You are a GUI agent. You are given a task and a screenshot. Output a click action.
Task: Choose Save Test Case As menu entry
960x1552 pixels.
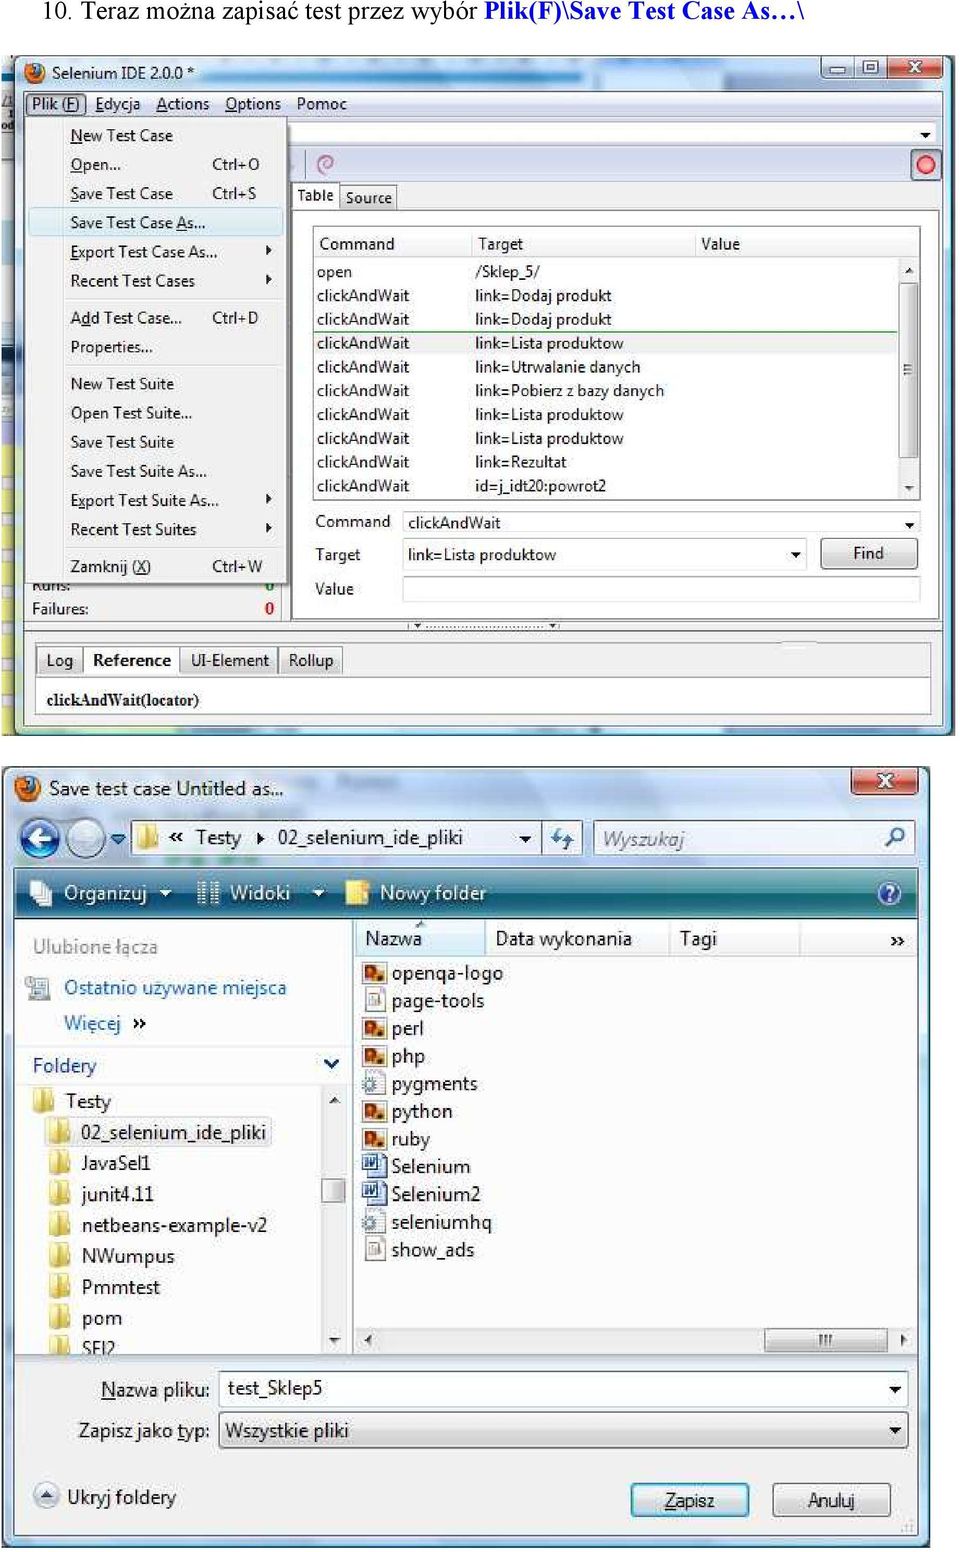pos(156,222)
